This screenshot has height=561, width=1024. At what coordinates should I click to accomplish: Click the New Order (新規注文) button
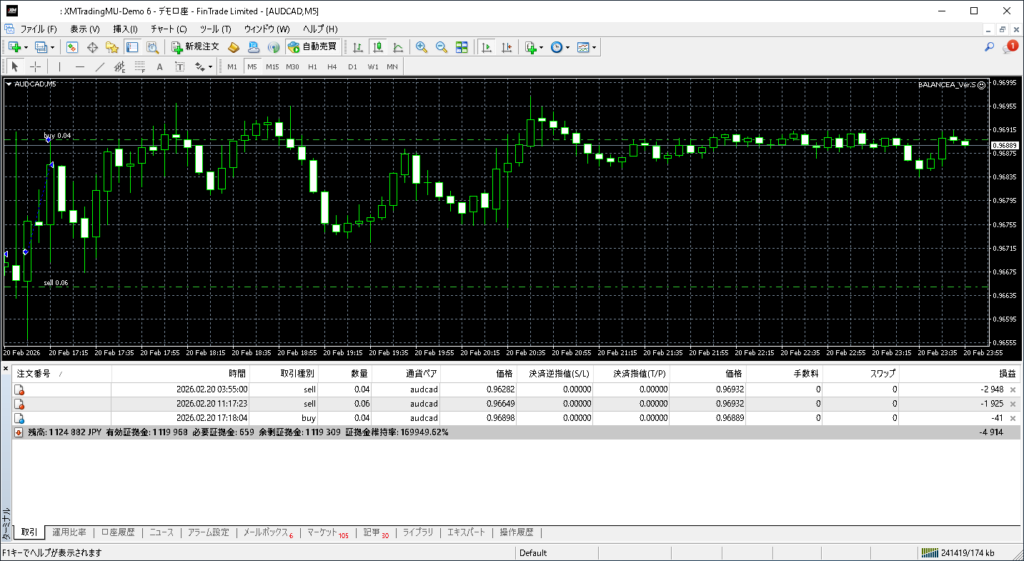194,47
